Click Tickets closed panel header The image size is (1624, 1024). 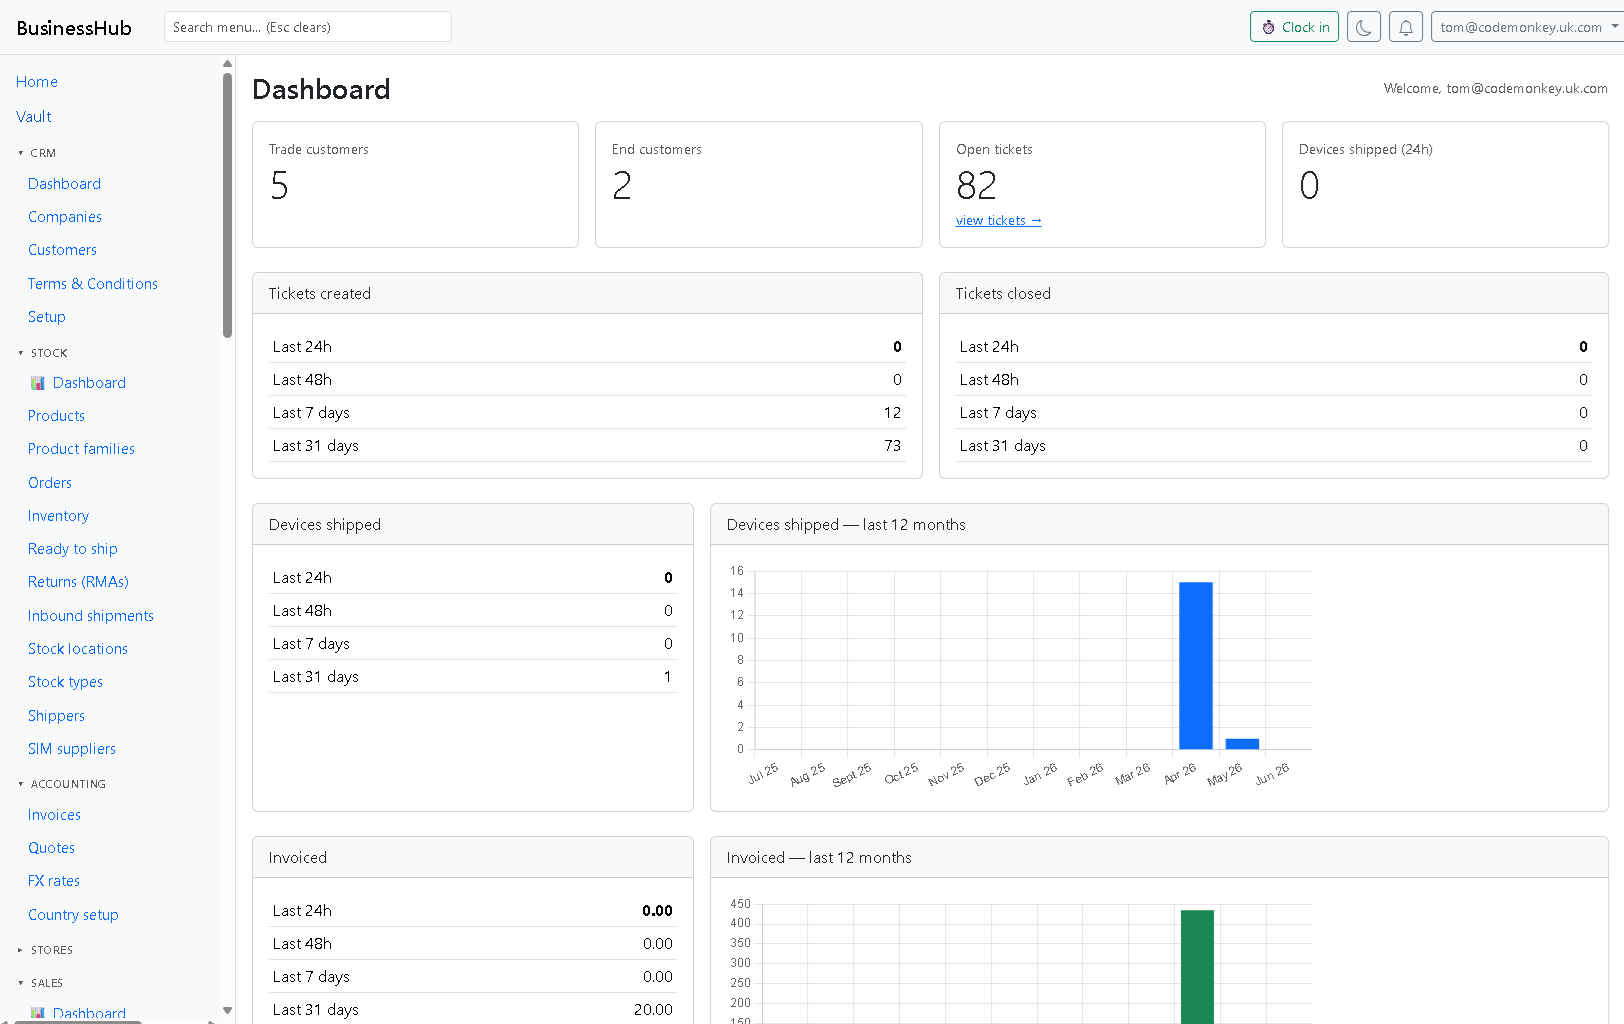[x=1273, y=294]
